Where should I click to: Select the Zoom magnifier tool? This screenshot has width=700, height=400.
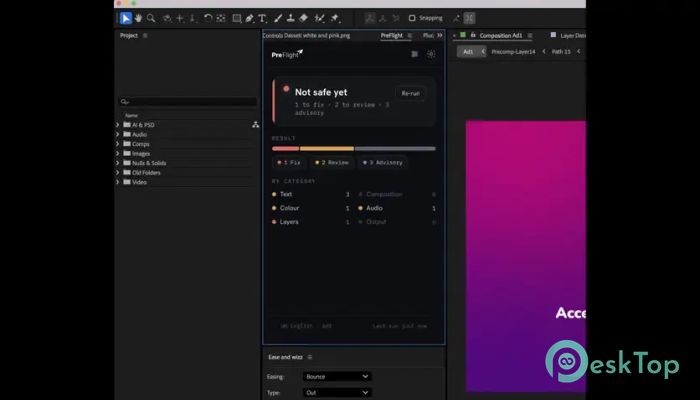151,18
